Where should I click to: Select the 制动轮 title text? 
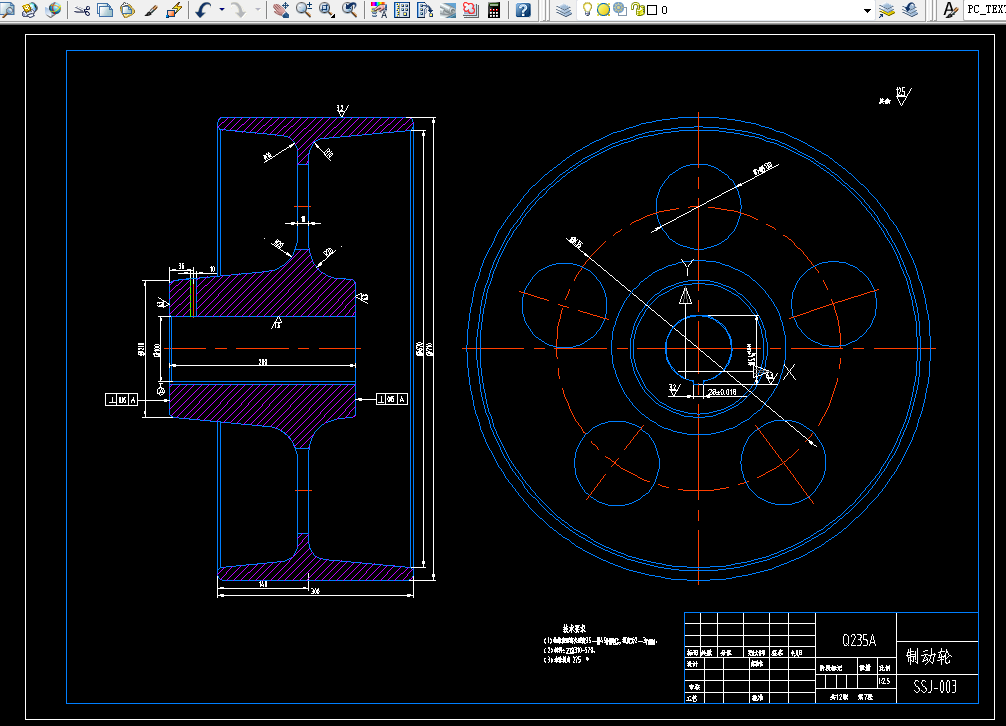(x=928, y=657)
